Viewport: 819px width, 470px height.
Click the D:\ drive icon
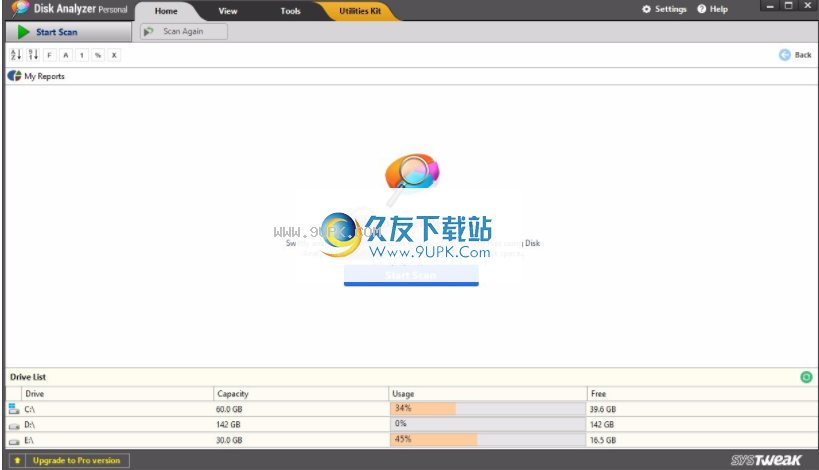pos(14,426)
